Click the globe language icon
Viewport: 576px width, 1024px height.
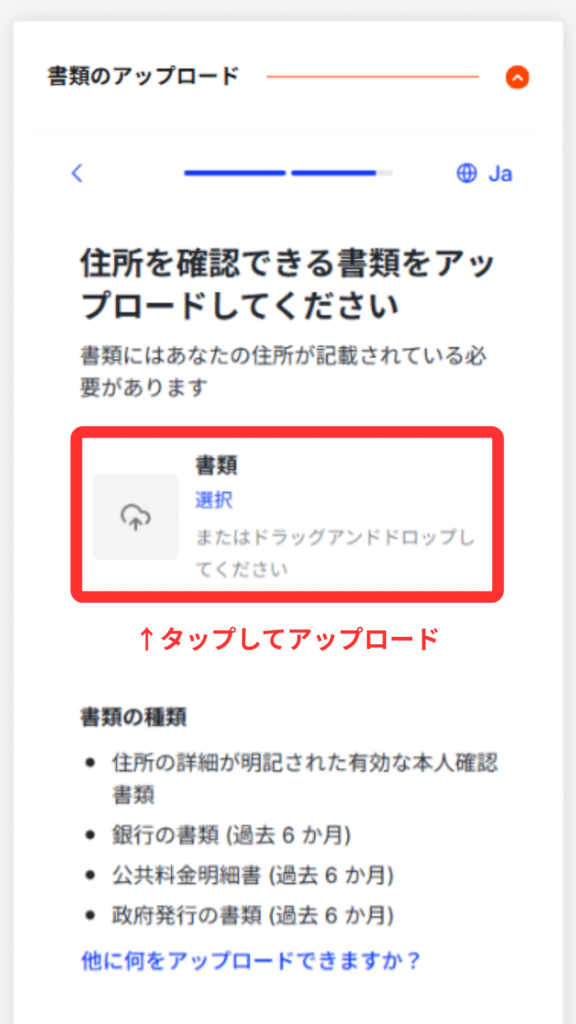[466, 173]
